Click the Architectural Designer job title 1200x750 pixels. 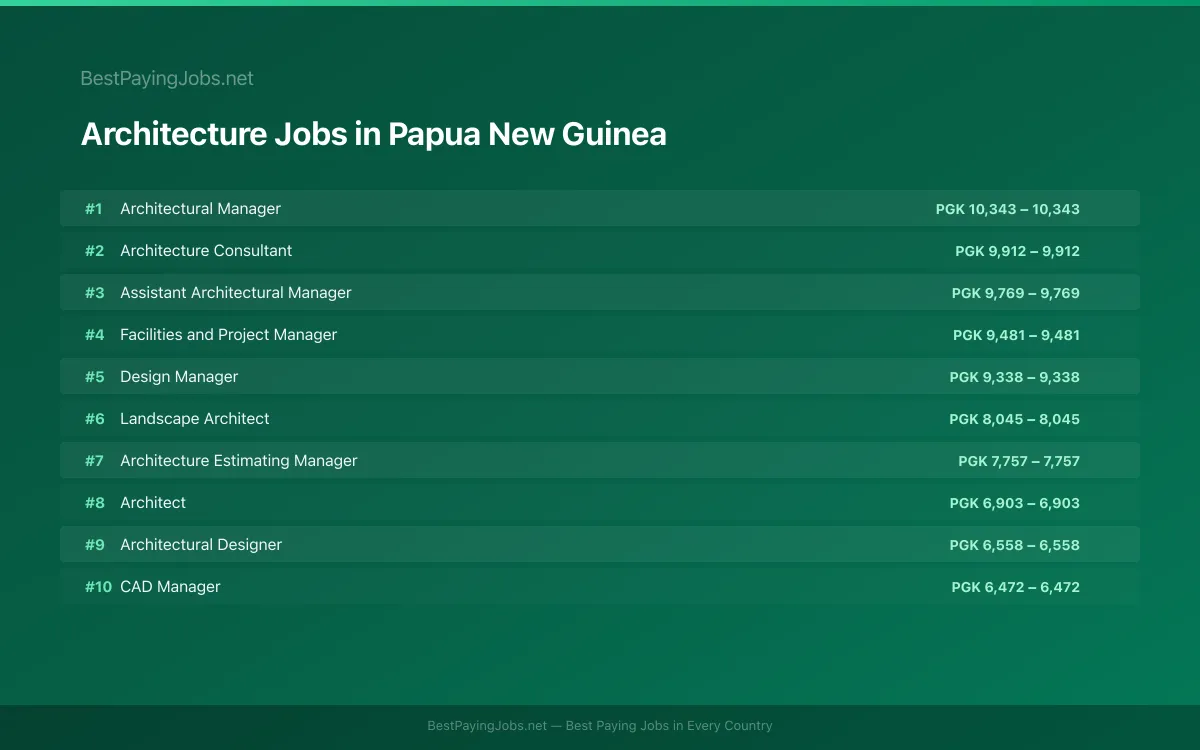(201, 545)
